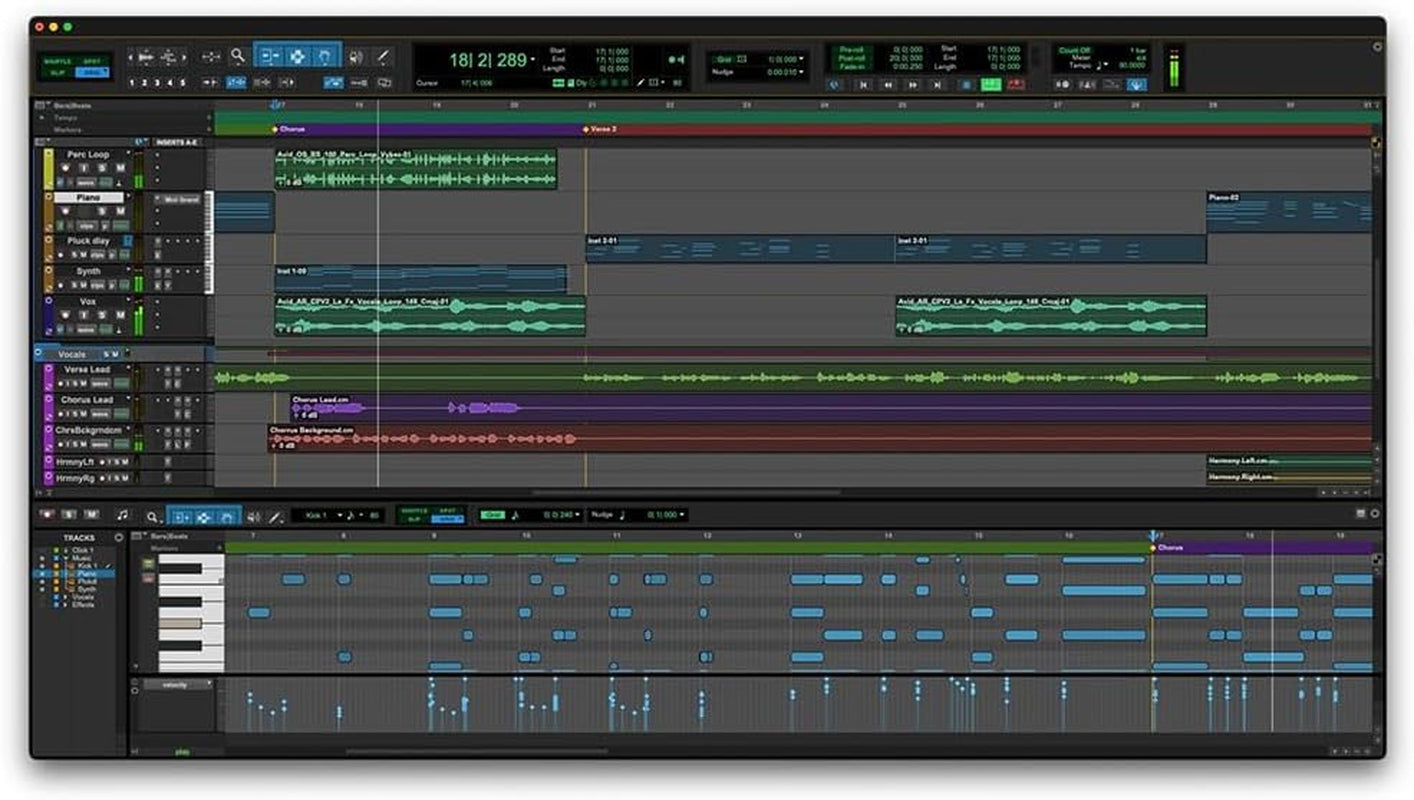
Task: Select the Zoomer tool in MIDI editor
Action: [153, 517]
